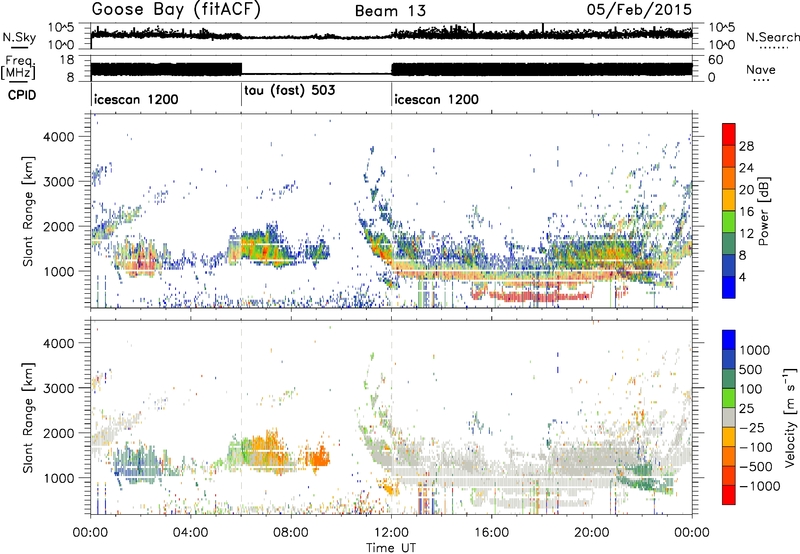Viewport: 800px width, 554px height.
Task: Click the "12:00" time tick label
Action: coord(391,533)
